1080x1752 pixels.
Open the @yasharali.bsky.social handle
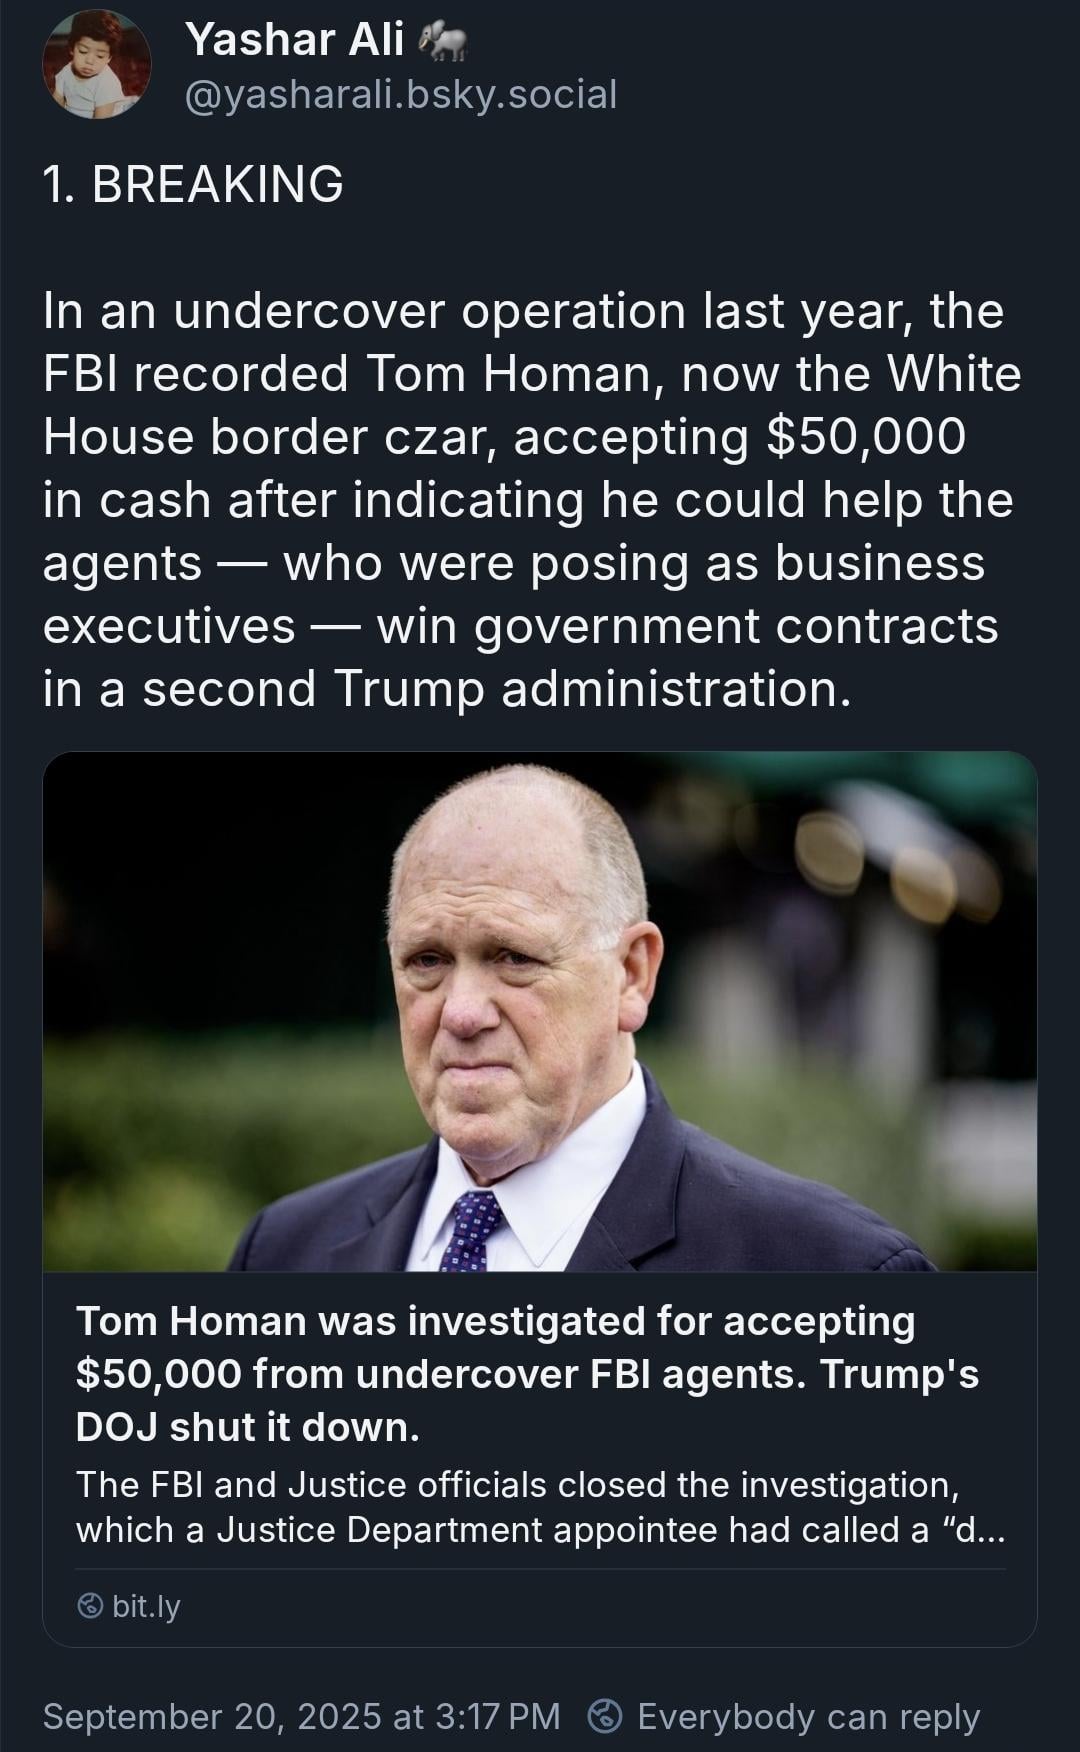(401, 94)
